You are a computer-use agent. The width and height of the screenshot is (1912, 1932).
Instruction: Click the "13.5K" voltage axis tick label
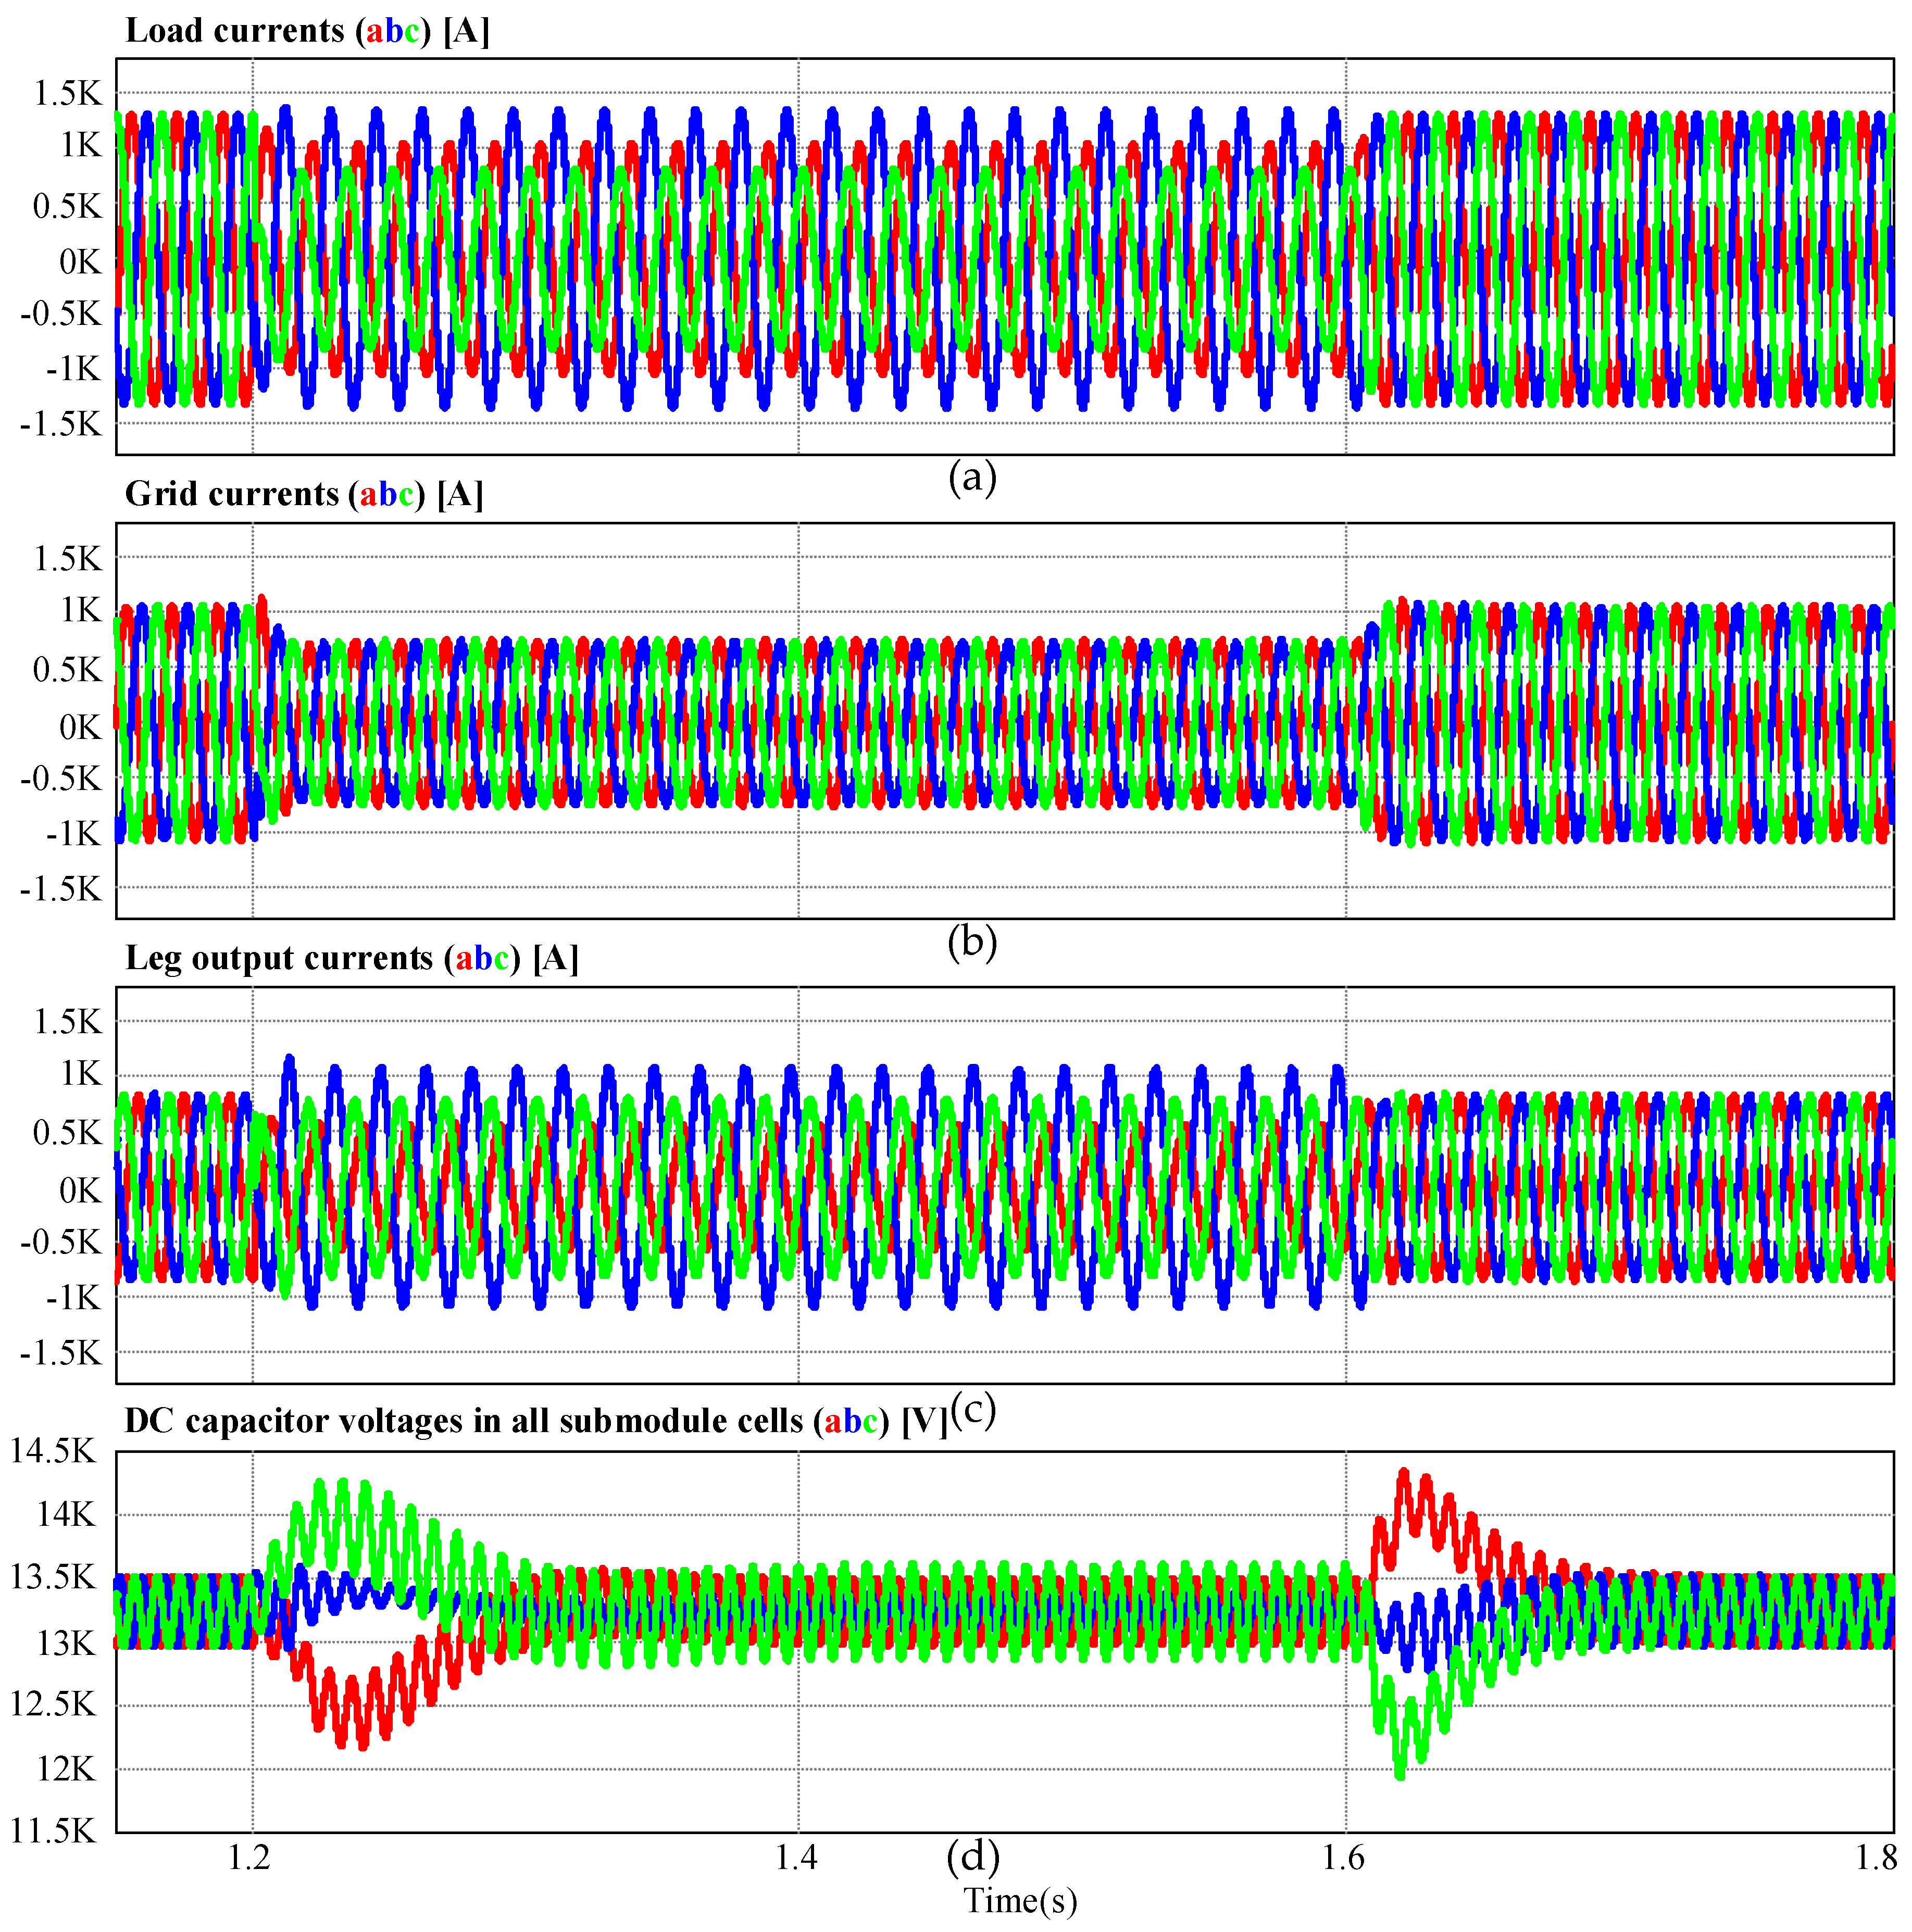pyautogui.click(x=54, y=1578)
